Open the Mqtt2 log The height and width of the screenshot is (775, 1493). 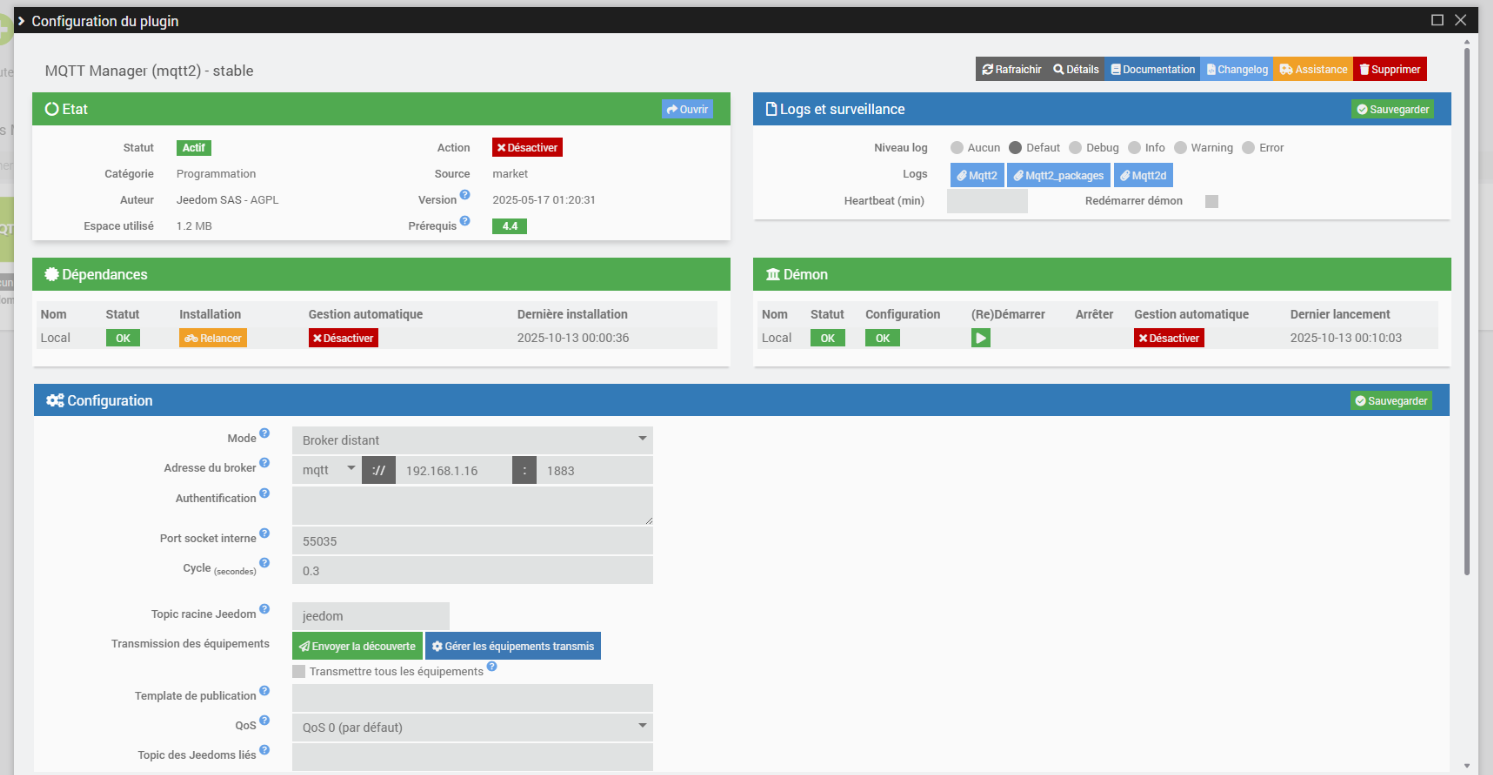[977, 175]
